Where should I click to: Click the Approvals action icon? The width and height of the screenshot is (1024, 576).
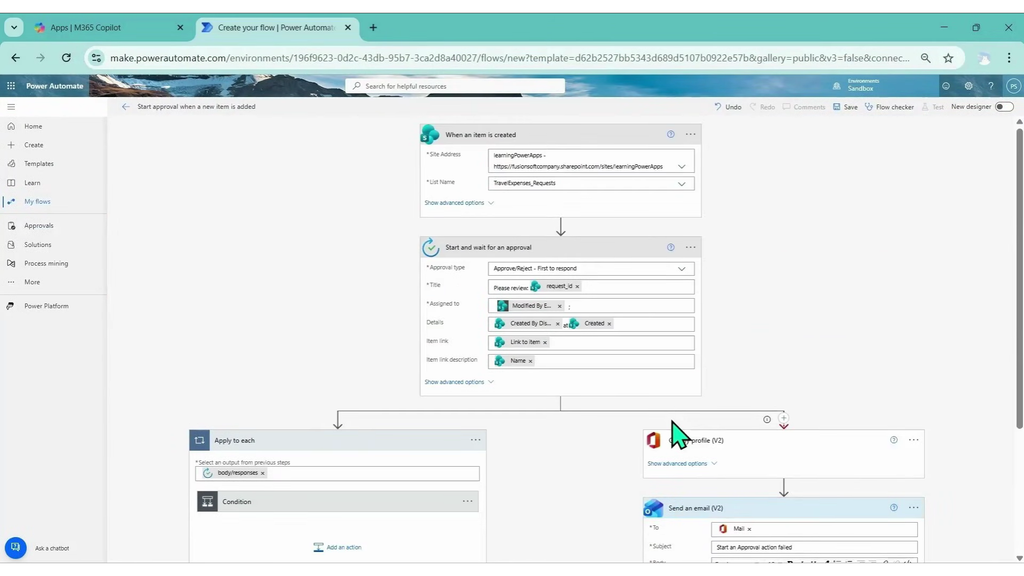tap(430, 248)
